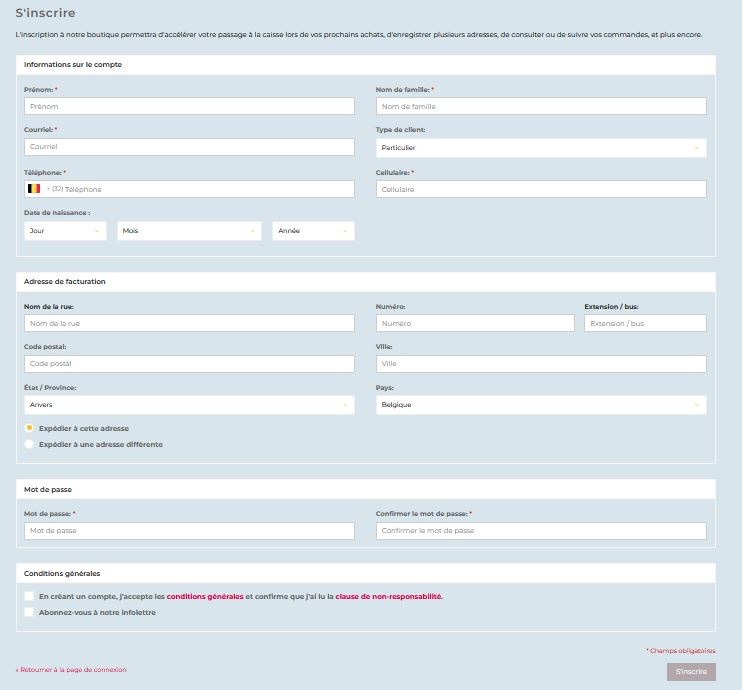Click the Extension / bus field

tap(645, 324)
